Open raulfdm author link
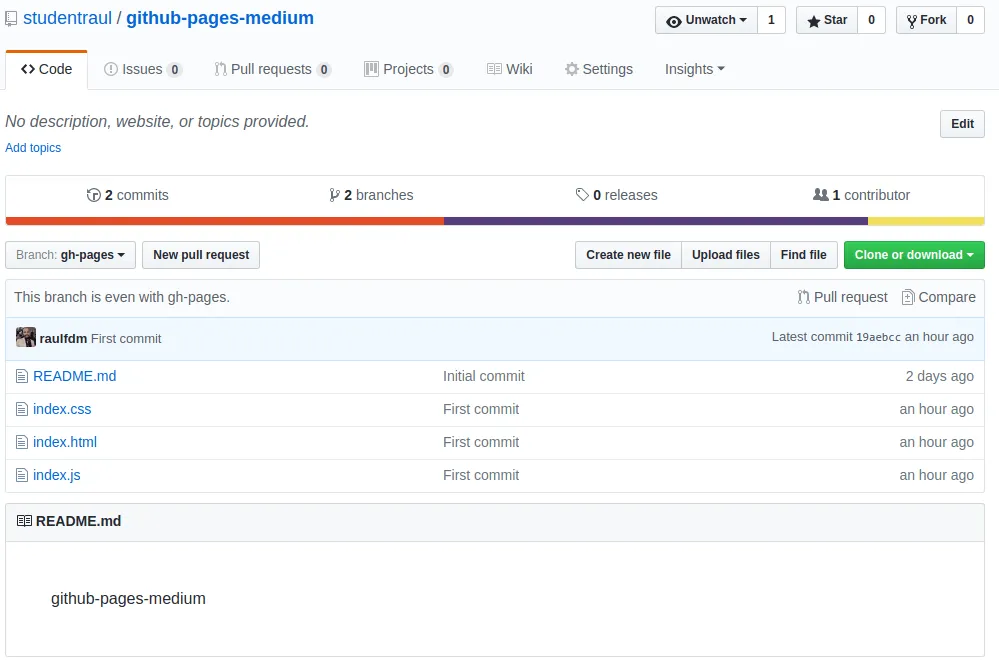 [63, 338]
